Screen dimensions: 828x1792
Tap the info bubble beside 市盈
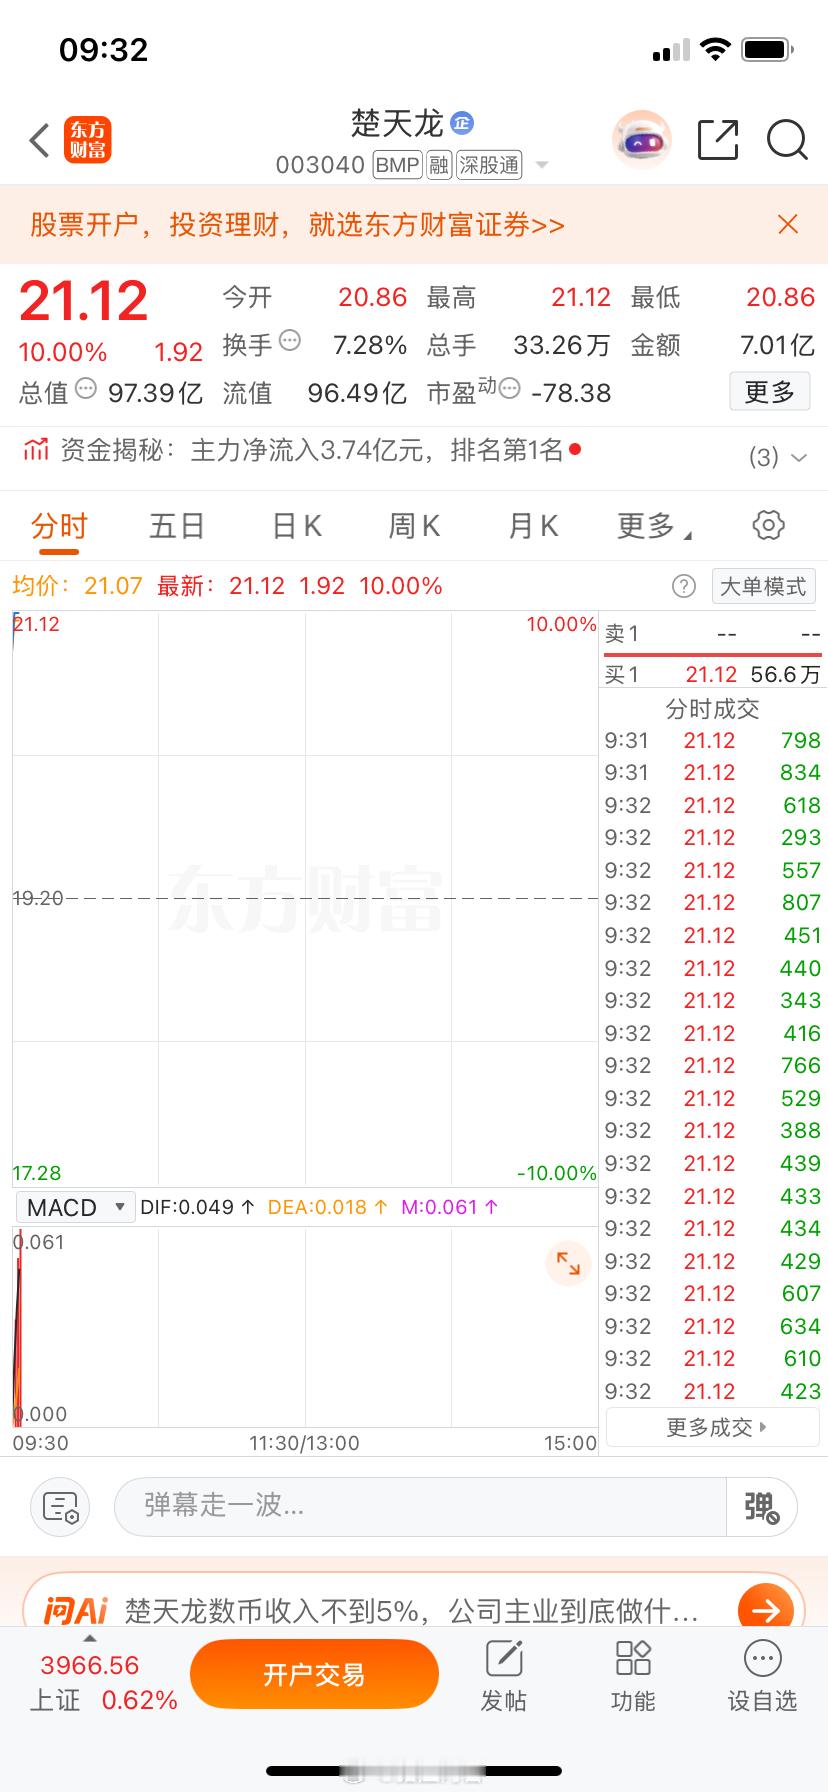click(509, 388)
